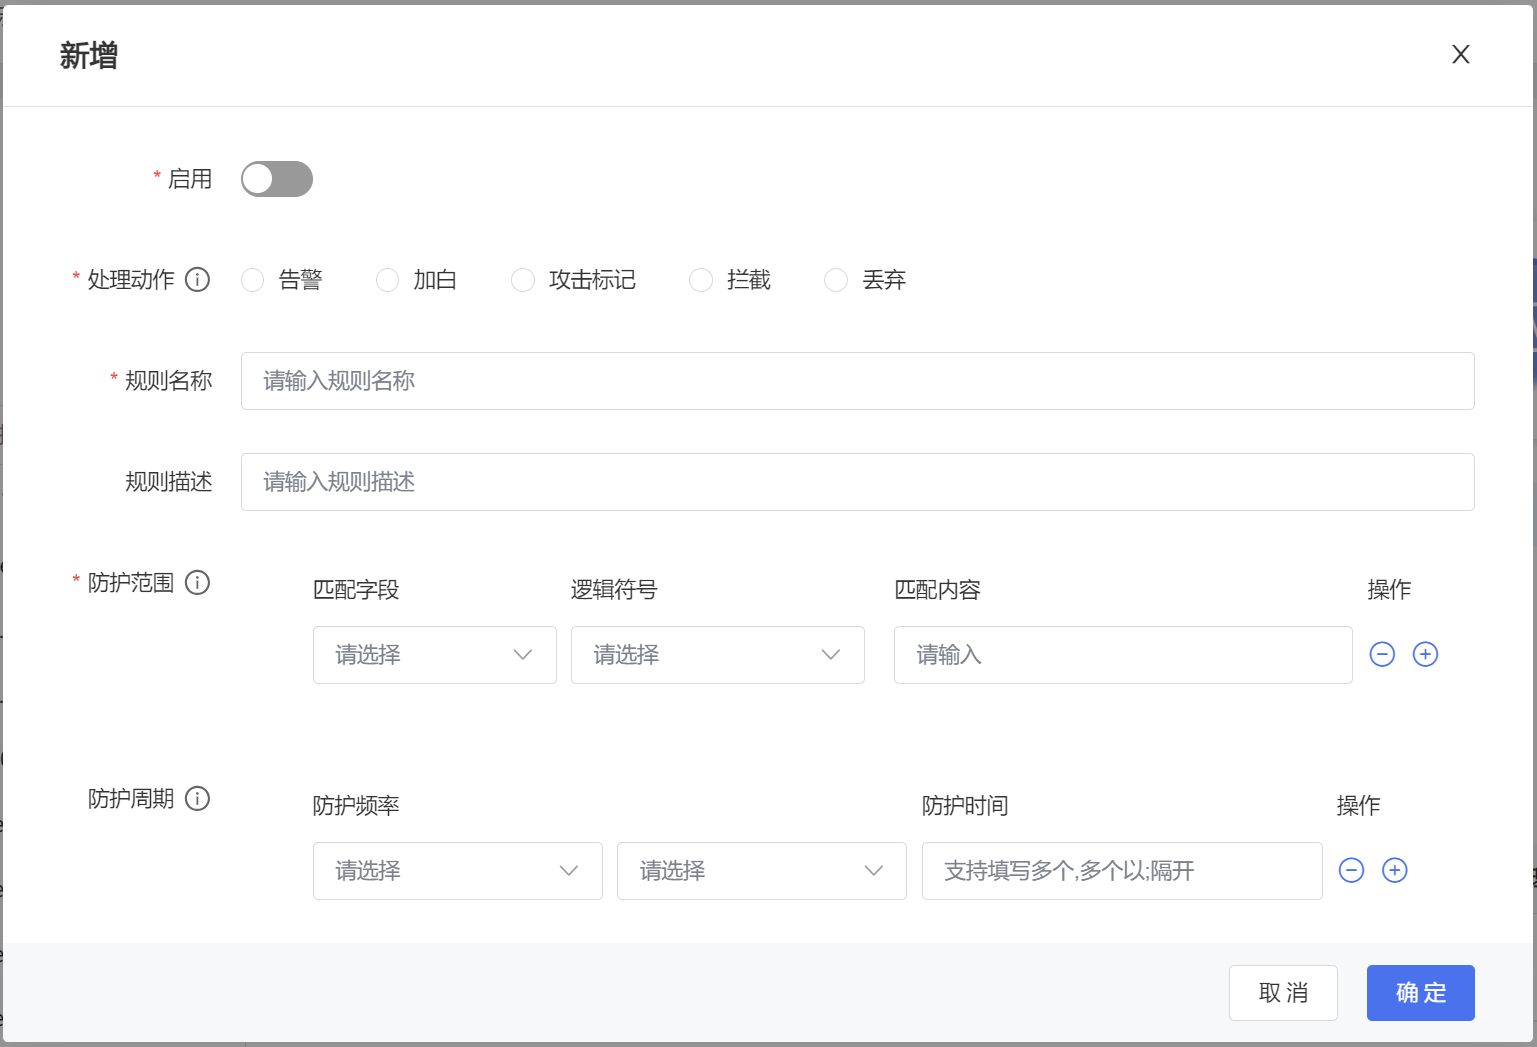Open the 匹配字段 dropdown
1537x1047 pixels.
pyautogui.click(x=434, y=655)
